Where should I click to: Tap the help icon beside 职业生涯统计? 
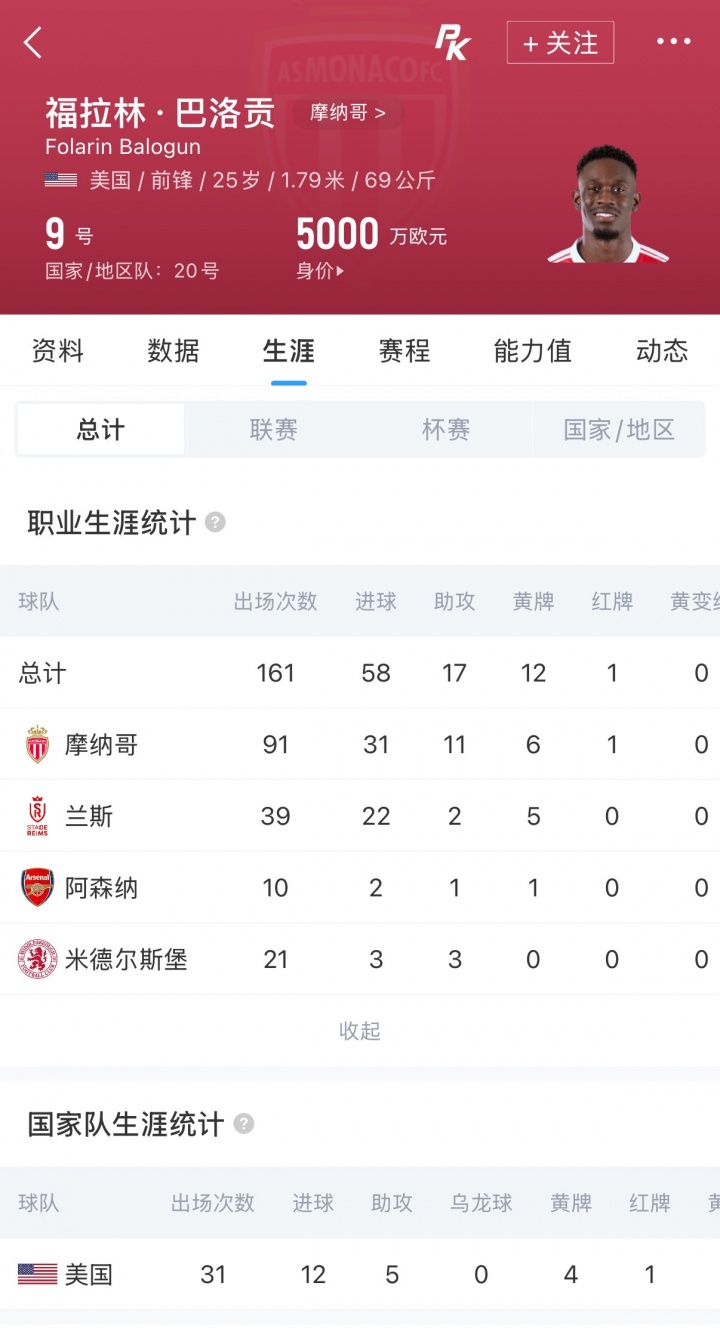point(215,522)
